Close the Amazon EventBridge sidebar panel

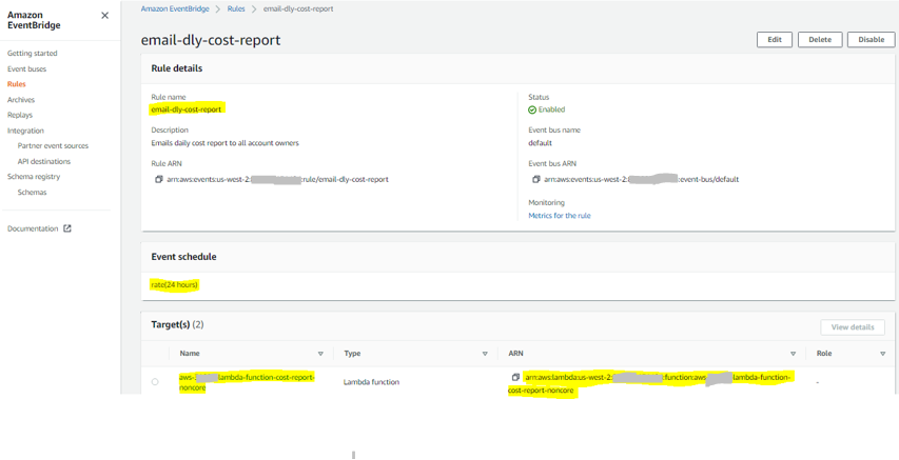104,15
